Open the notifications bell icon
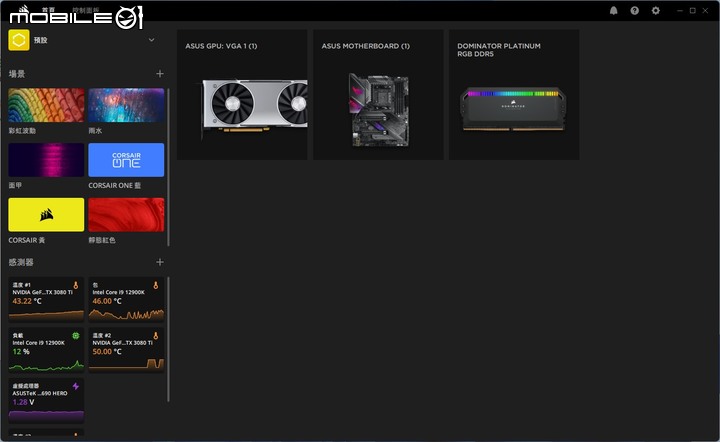This screenshot has width=720, height=442. pos(613,11)
